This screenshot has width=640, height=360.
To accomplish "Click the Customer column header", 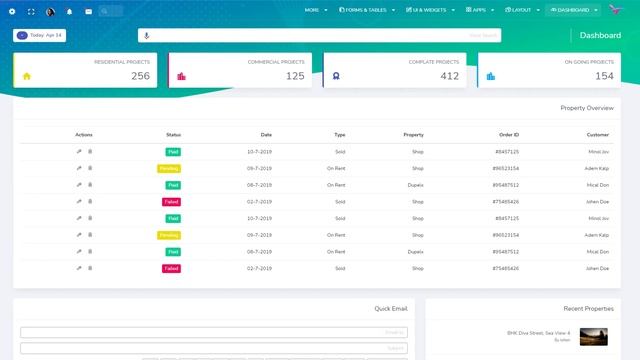I will click(598, 135).
